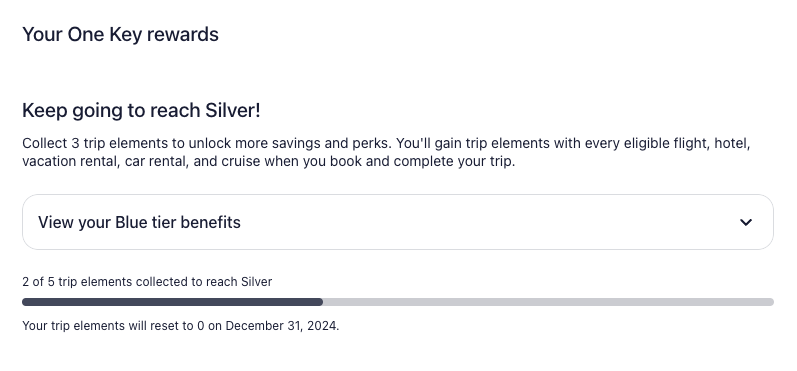Click the light gray unfilled progress bar section
The height and width of the screenshot is (371, 797).
point(548,302)
